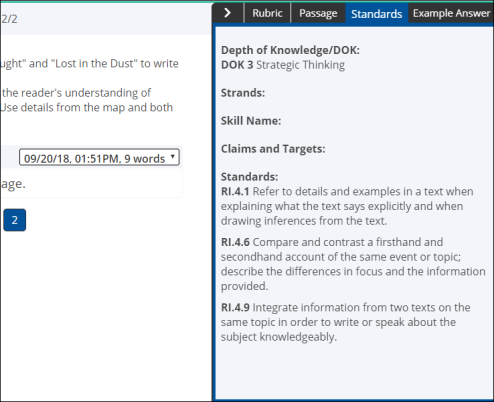This screenshot has height=402, width=494.
Task: Click the student response text area
Action: (x=91, y=183)
